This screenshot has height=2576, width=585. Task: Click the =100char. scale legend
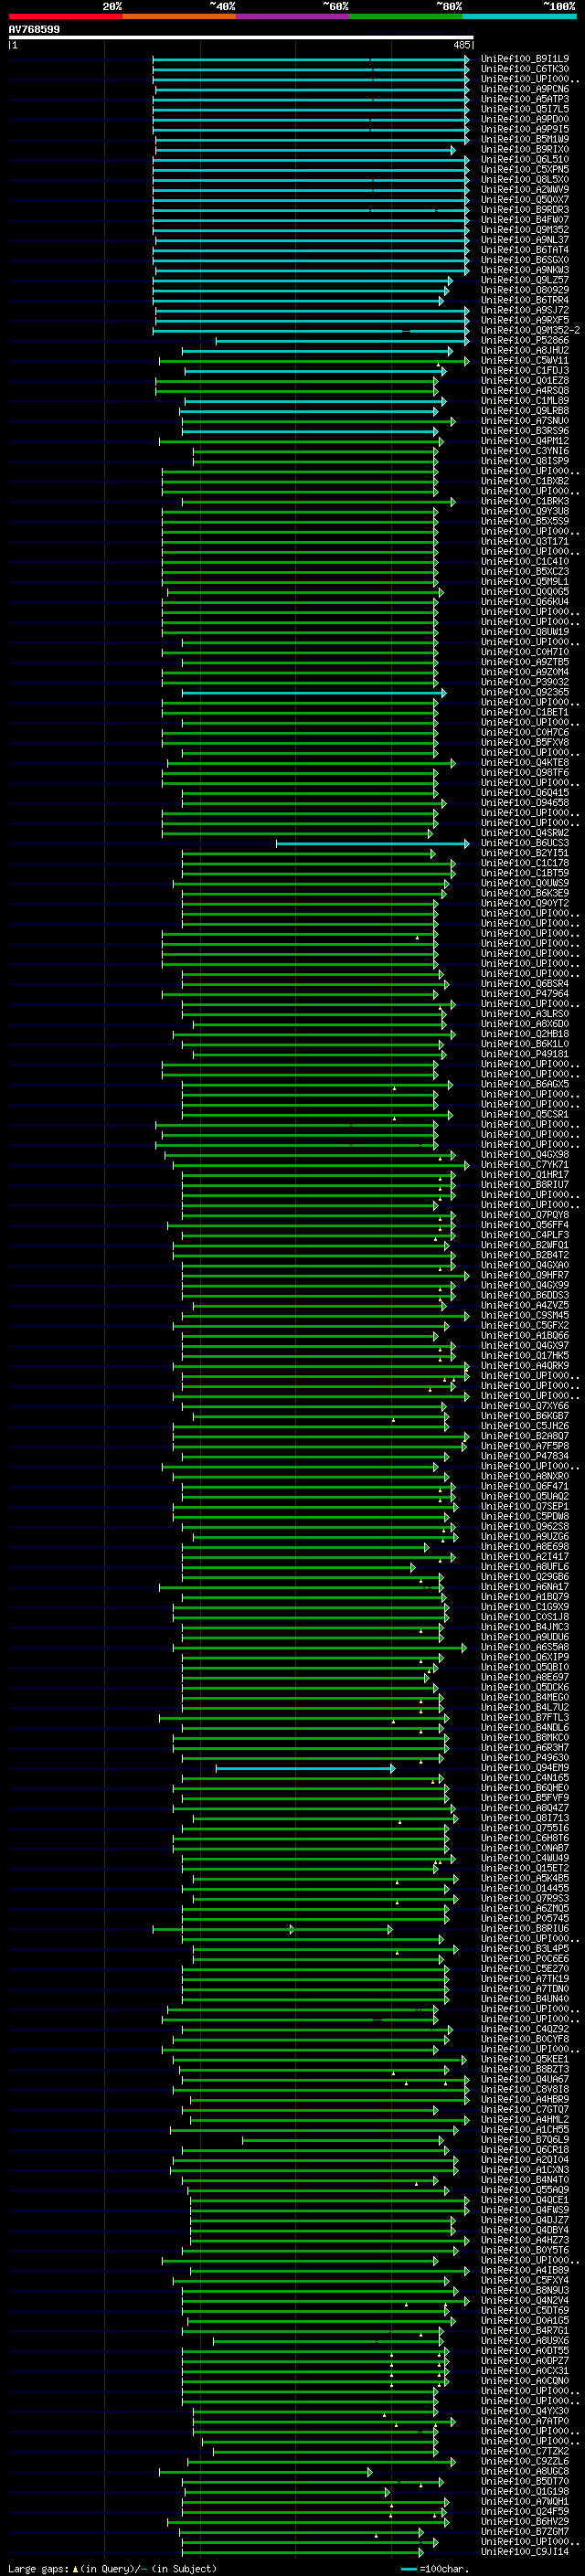436,2569
